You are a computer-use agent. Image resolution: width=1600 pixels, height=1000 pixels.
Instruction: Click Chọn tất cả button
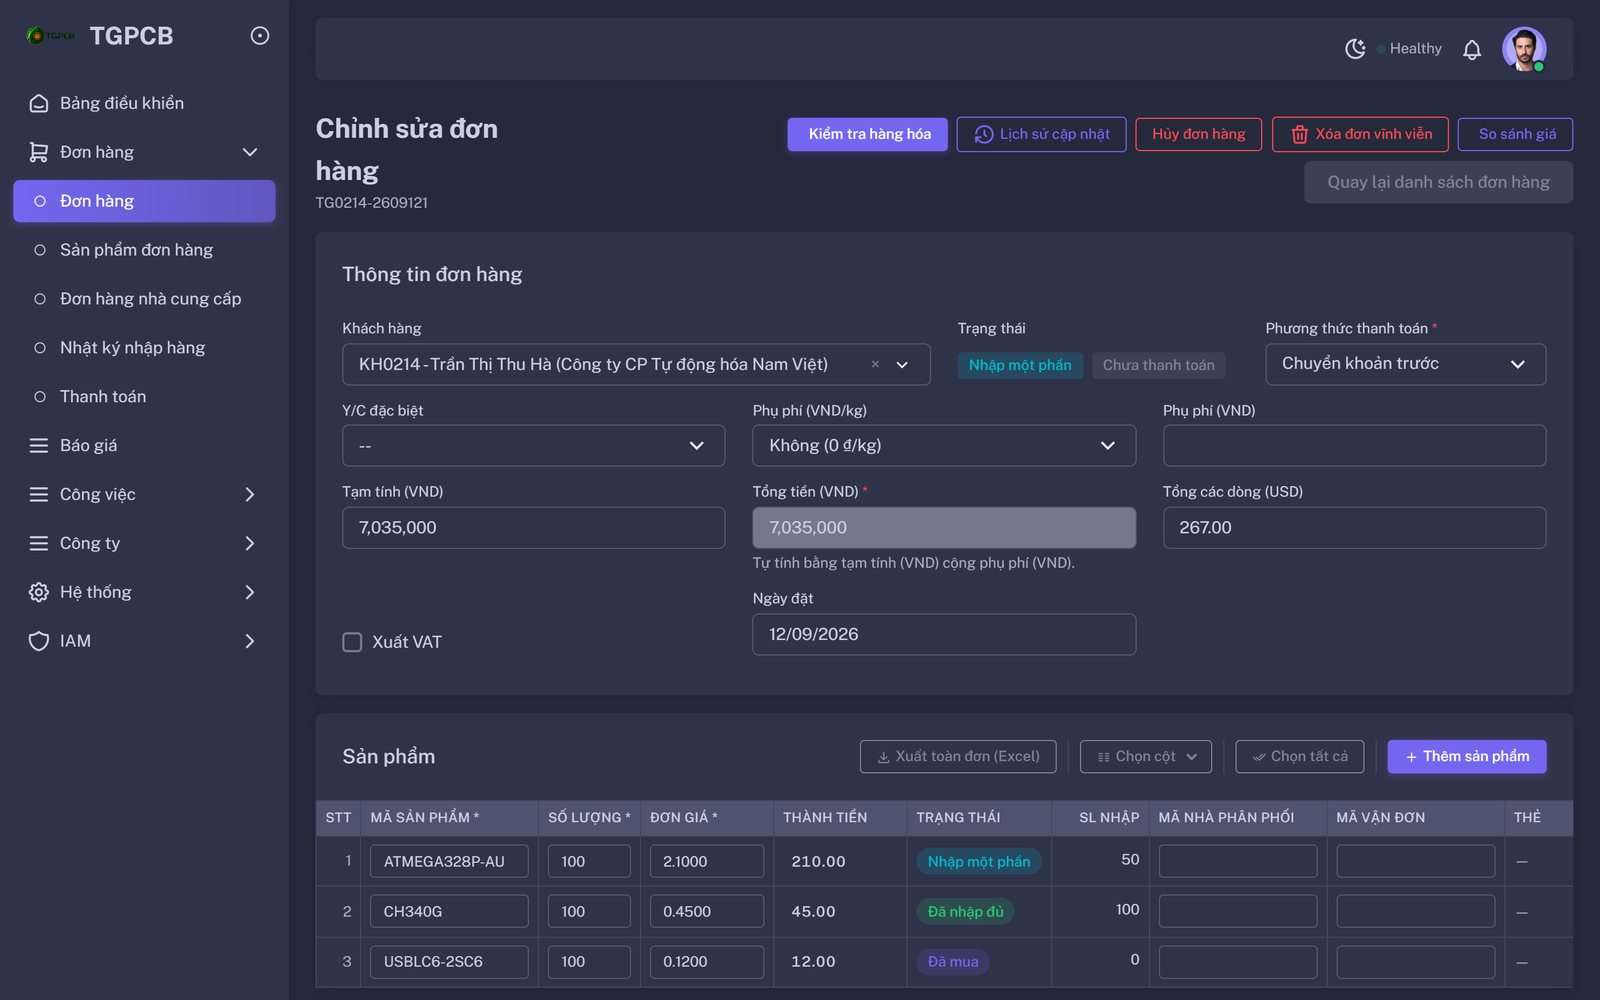coord(1300,757)
